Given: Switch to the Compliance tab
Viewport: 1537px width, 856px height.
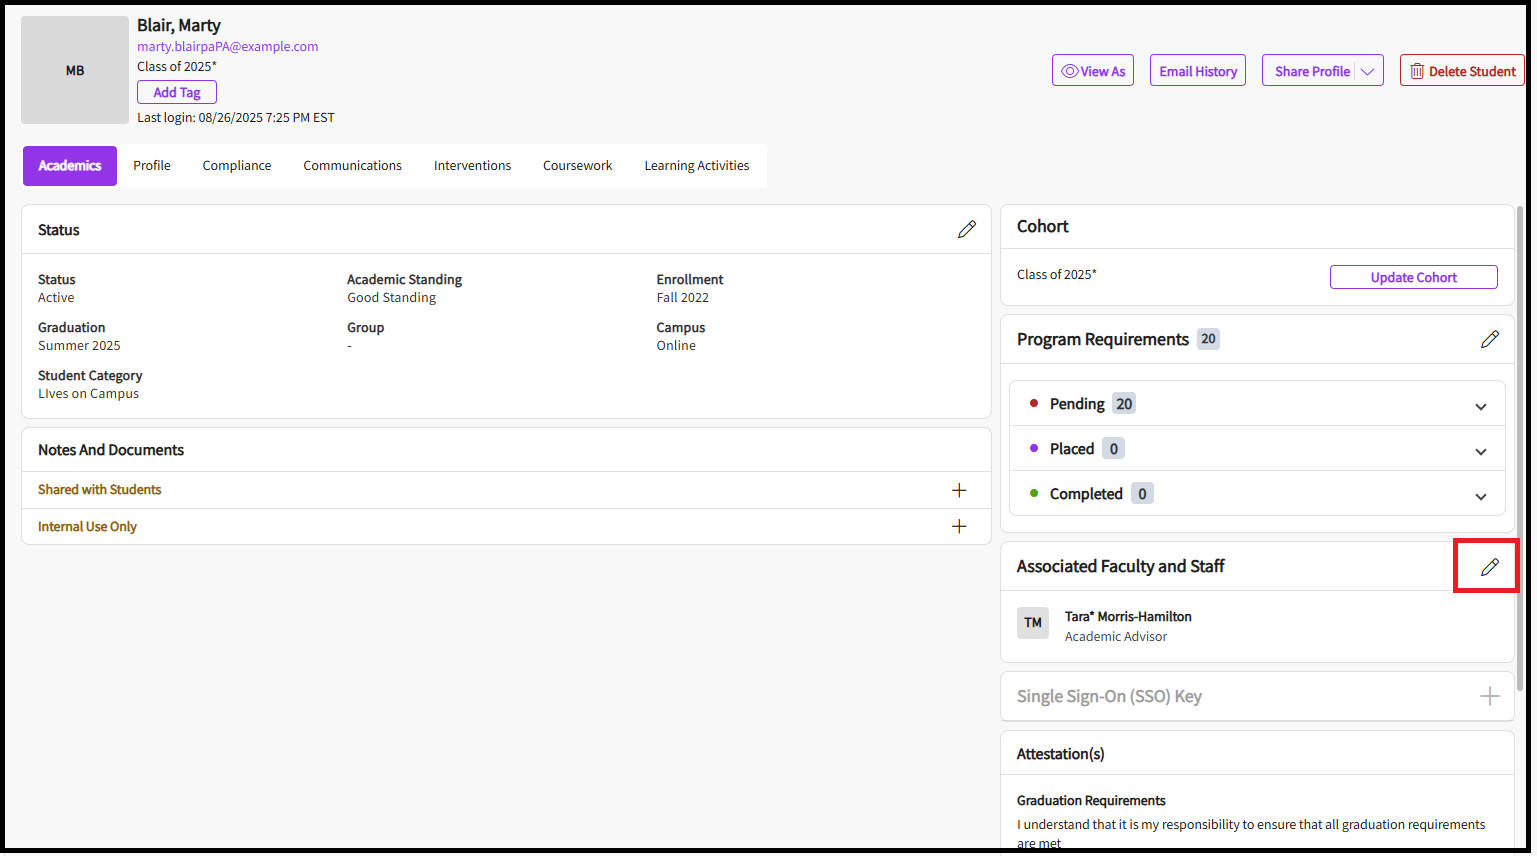Looking at the screenshot, I should [237, 166].
